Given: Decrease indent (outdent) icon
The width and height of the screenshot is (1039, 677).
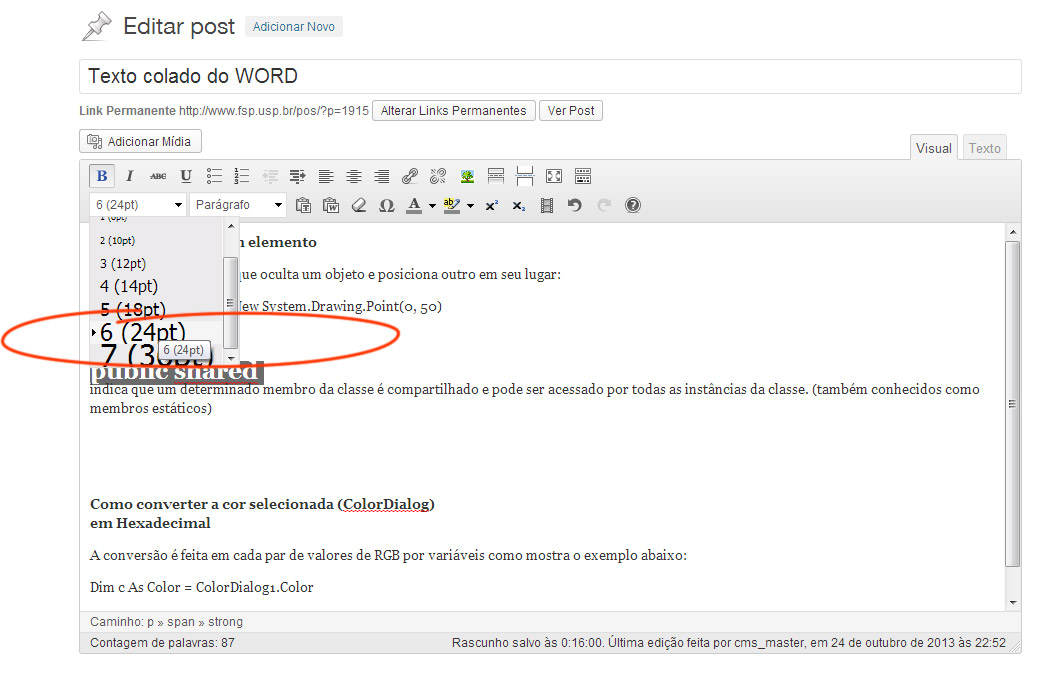Looking at the screenshot, I should (270, 176).
